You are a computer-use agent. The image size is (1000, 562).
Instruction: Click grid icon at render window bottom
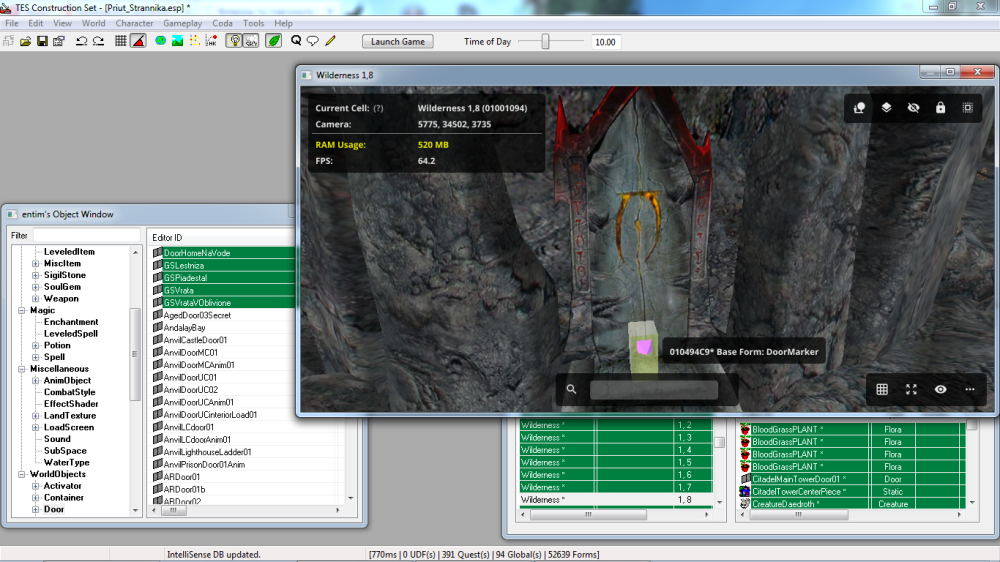tap(882, 389)
